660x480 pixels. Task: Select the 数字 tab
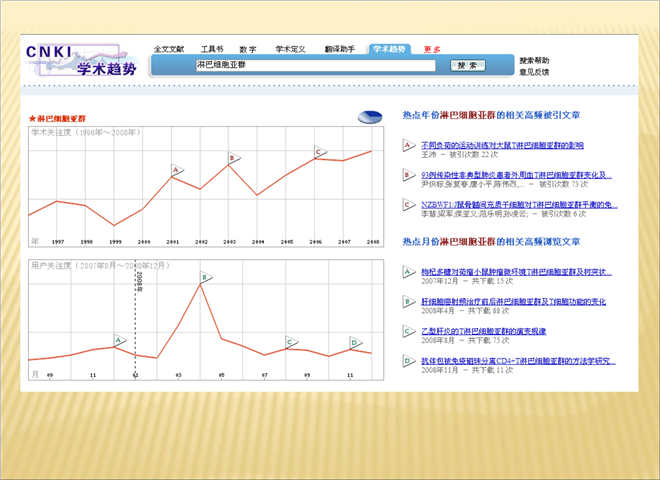pos(246,49)
